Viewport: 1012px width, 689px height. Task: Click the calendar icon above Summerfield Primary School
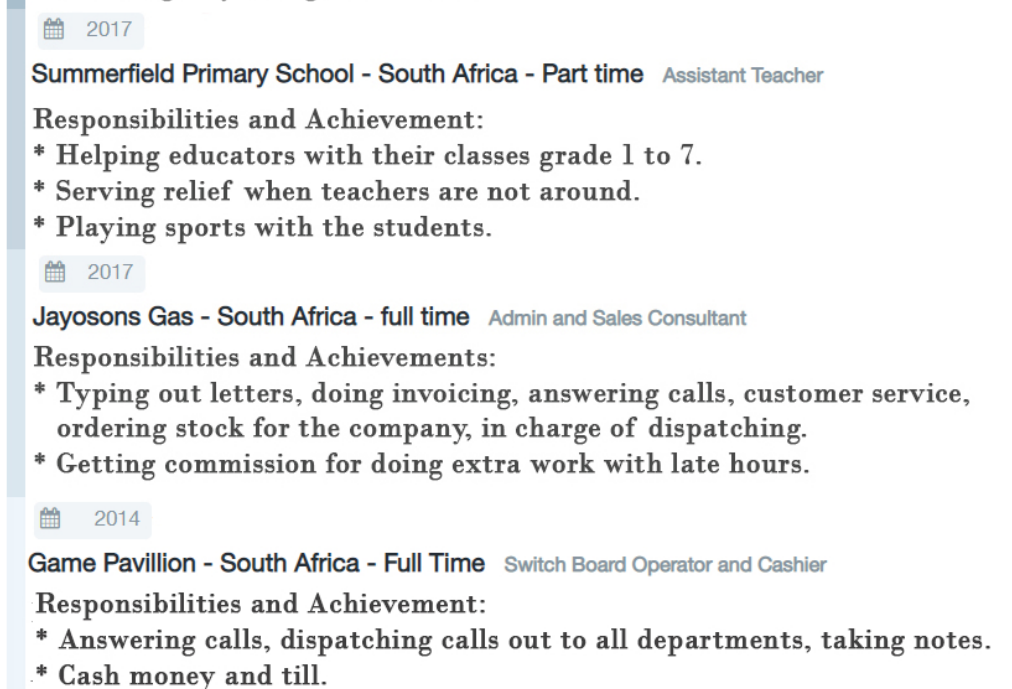pyautogui.click(x=54, y=30)
